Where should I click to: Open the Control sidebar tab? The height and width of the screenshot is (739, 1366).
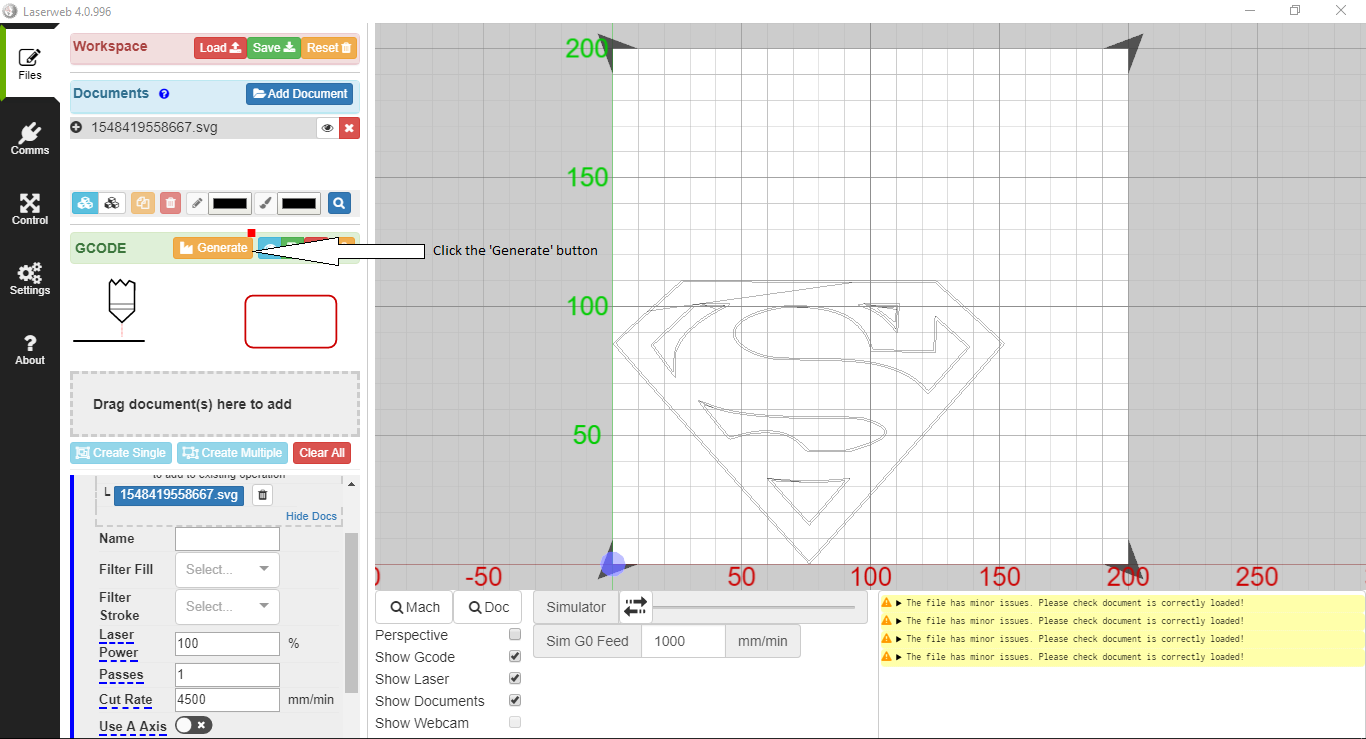coord(30,208)
